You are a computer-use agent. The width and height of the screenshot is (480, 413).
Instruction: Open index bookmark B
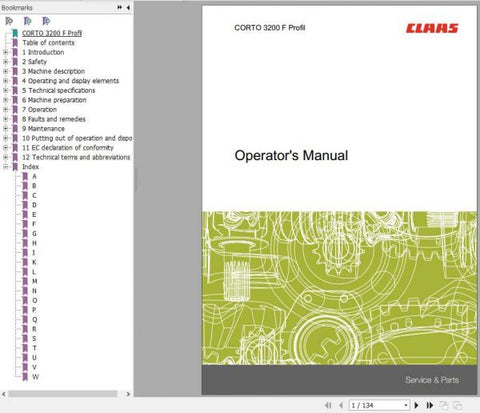tap(34, 186)
